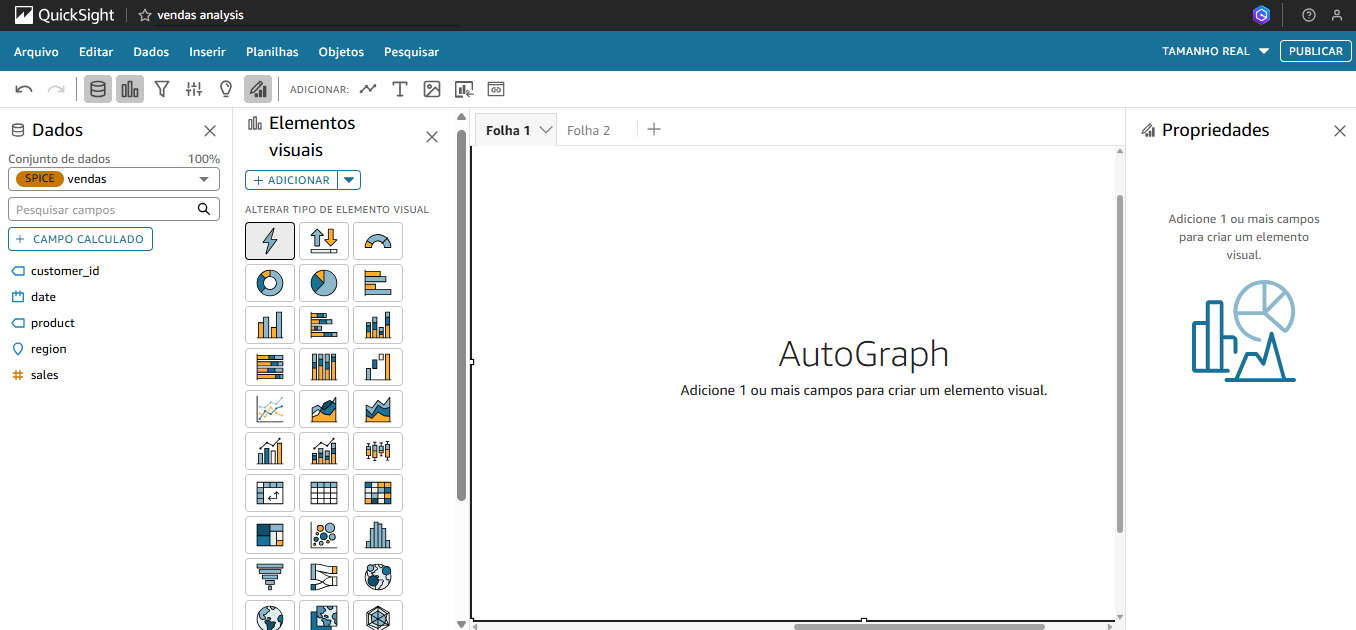Click the + CAMPO CALCULADO button
The image size is (1356, 630).
(81, 240)
